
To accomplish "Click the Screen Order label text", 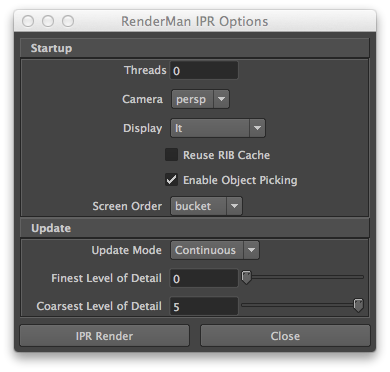I will pos(127,206).
